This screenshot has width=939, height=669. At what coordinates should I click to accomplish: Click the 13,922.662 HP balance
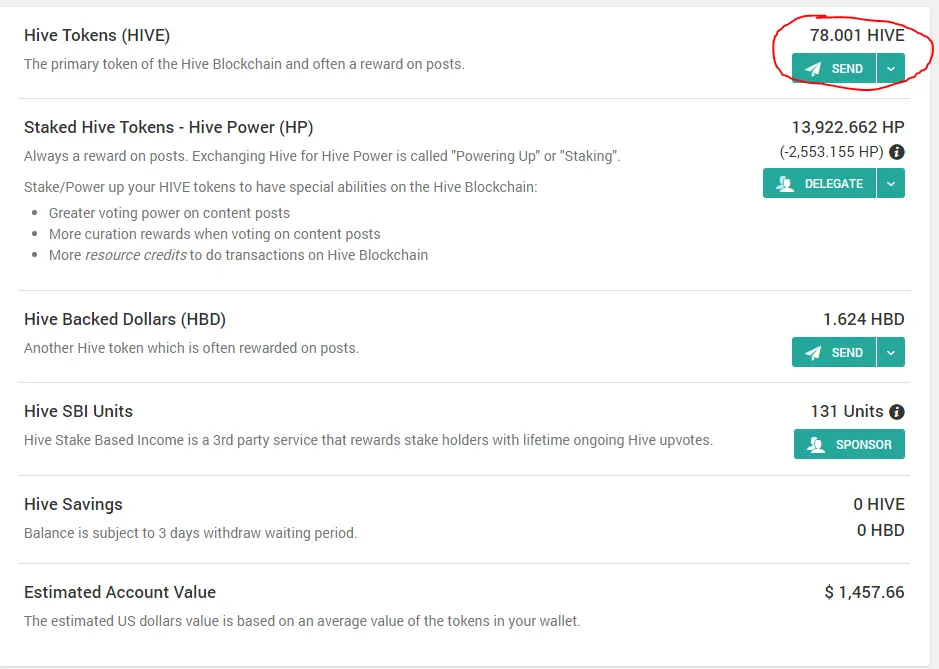(848, 128)
